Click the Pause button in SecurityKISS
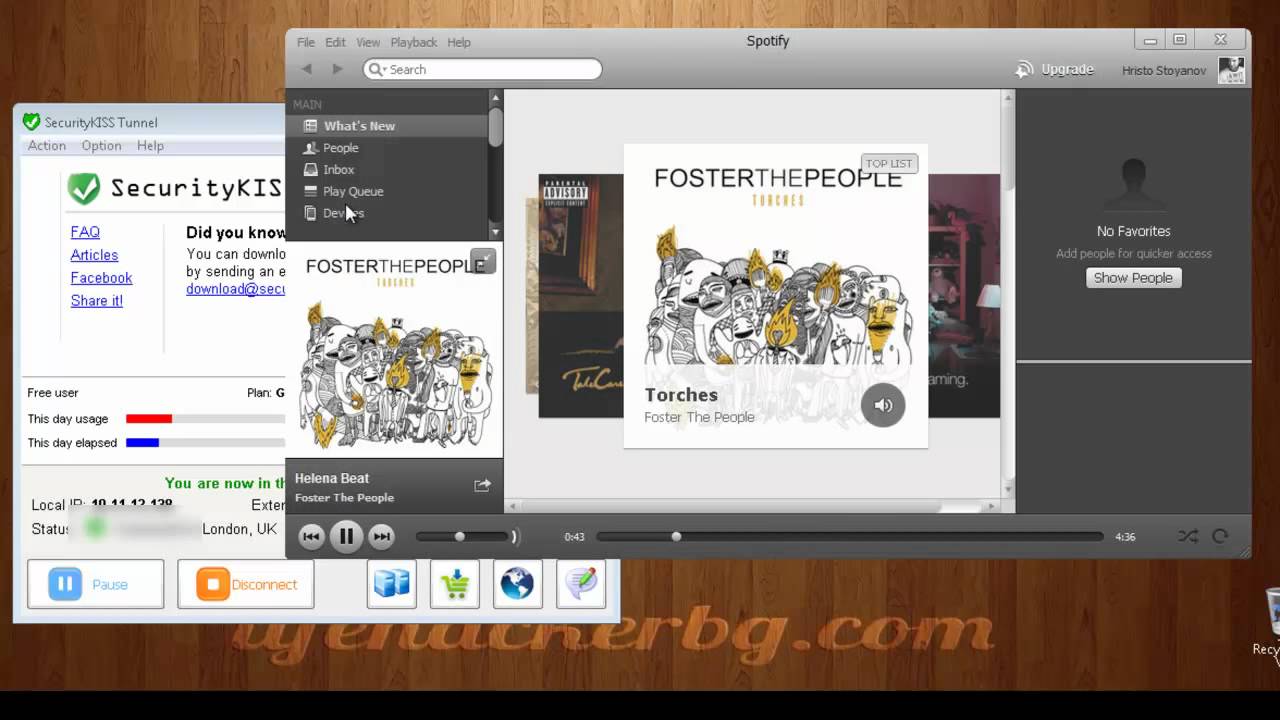Viewport: 1280px width, 720px height. (x=96, y=584)
